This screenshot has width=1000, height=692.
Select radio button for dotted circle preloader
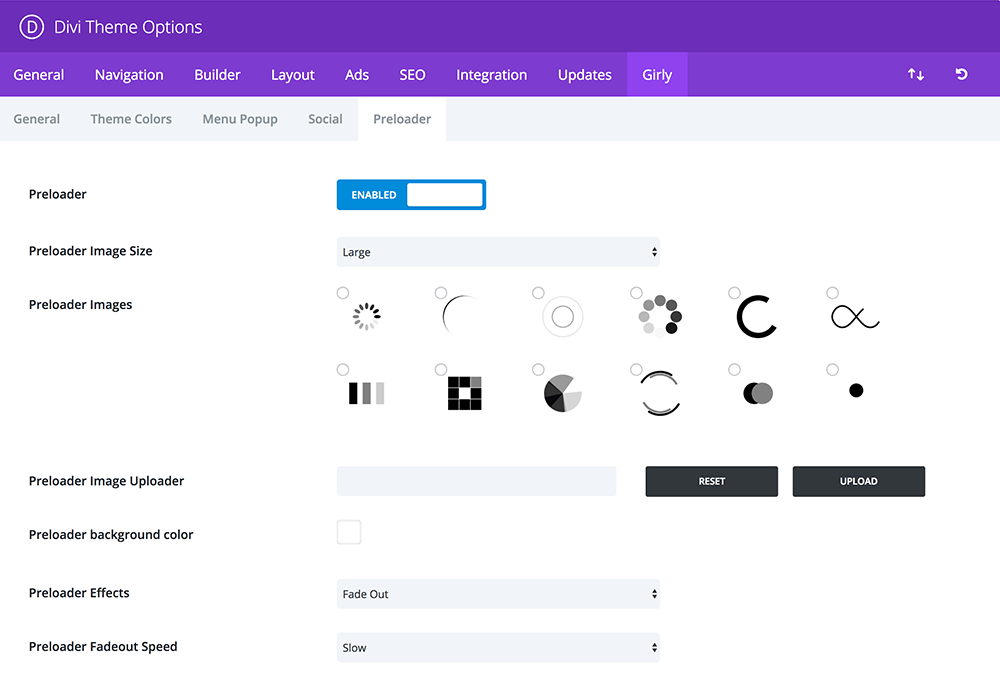tap(636, 293)
